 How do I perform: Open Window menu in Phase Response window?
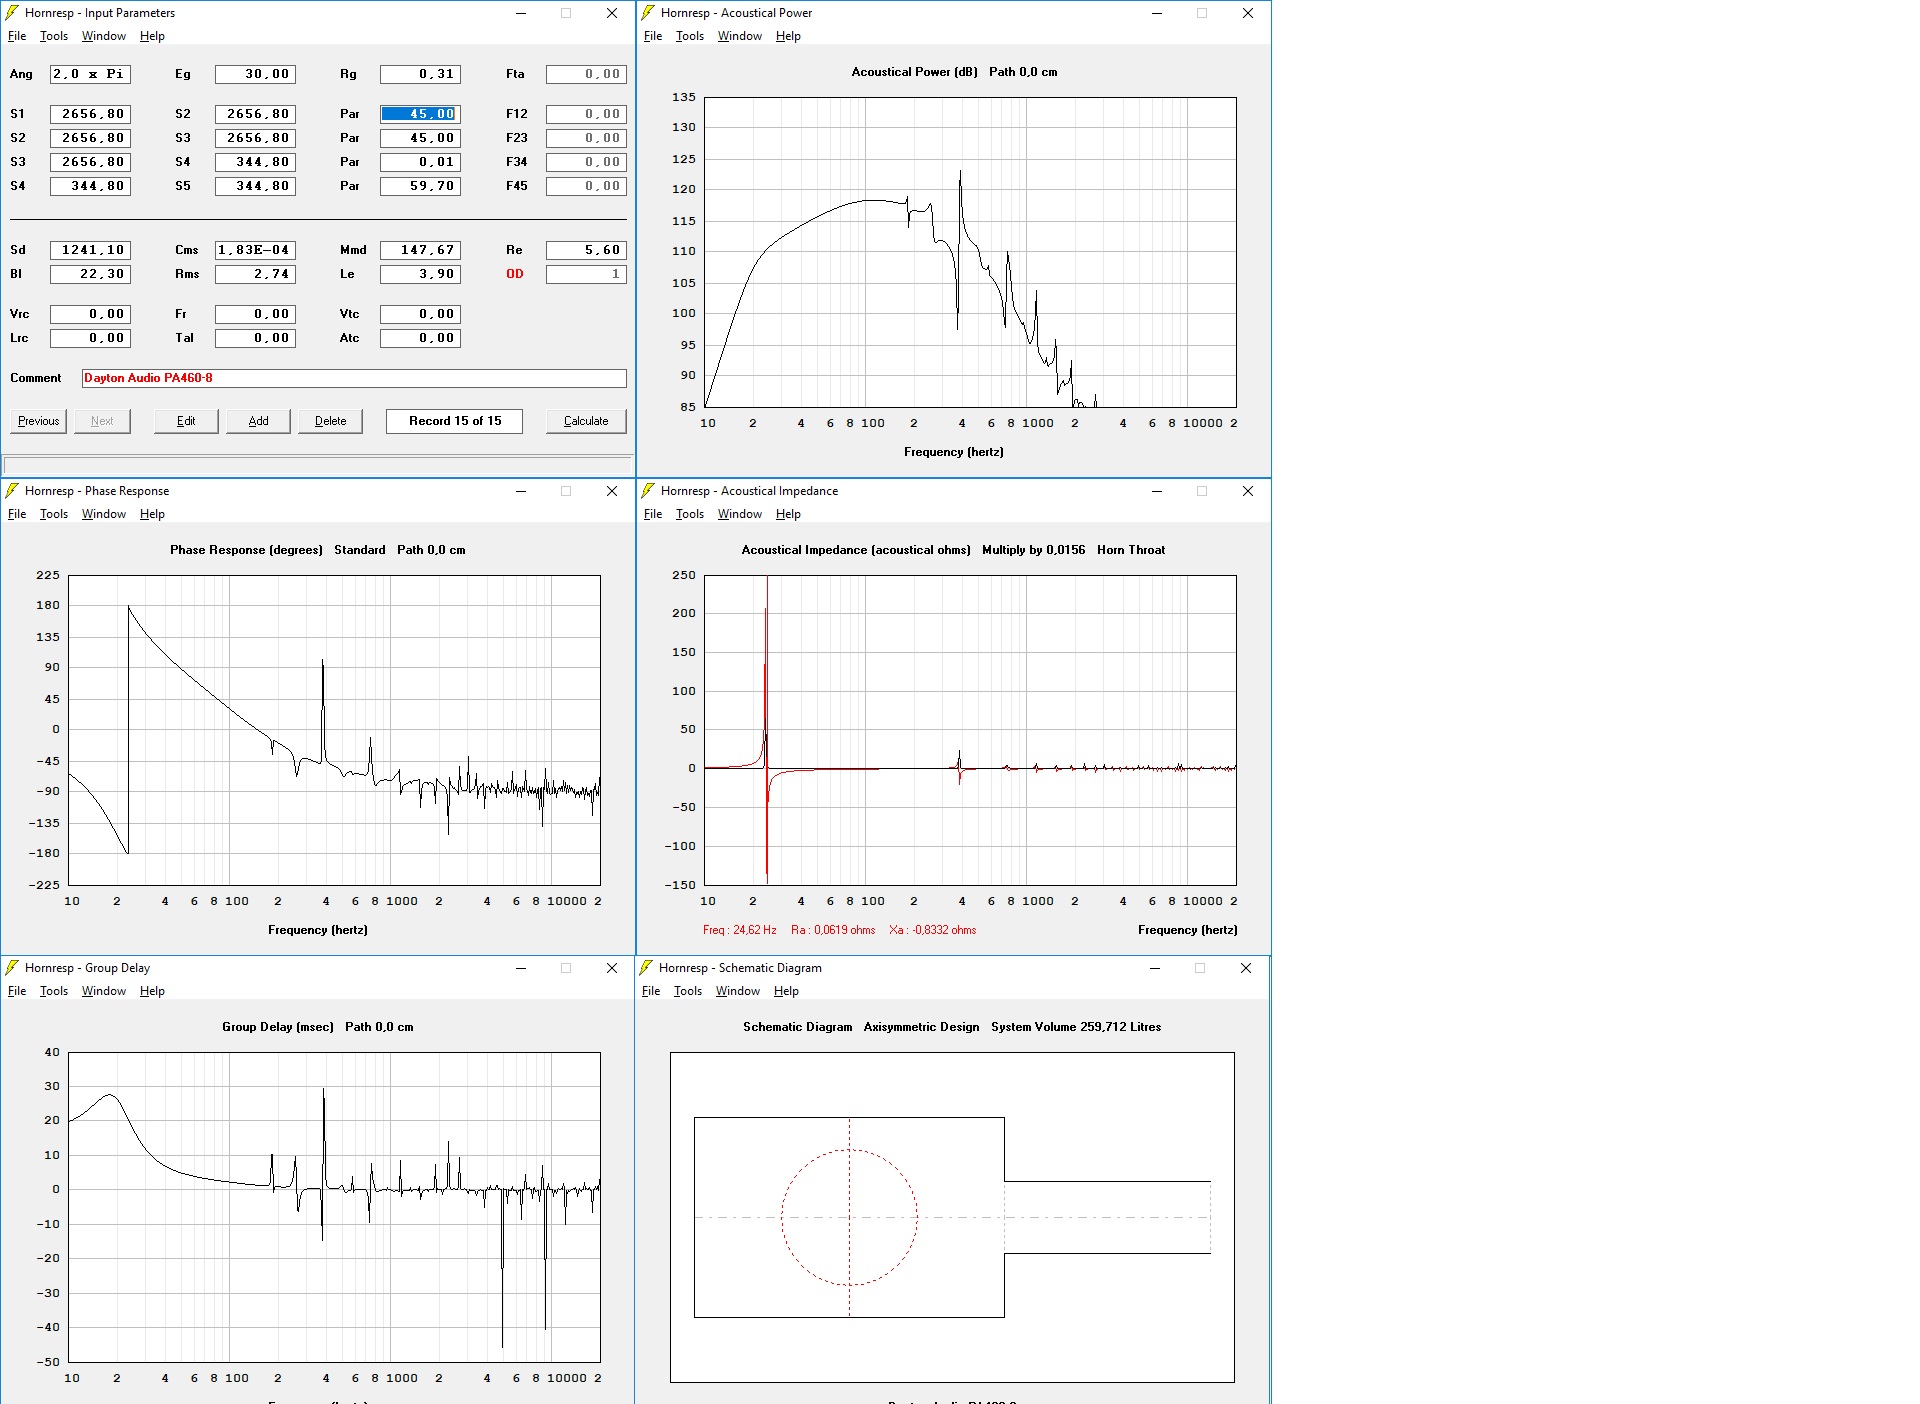click(x=104, y=514)
